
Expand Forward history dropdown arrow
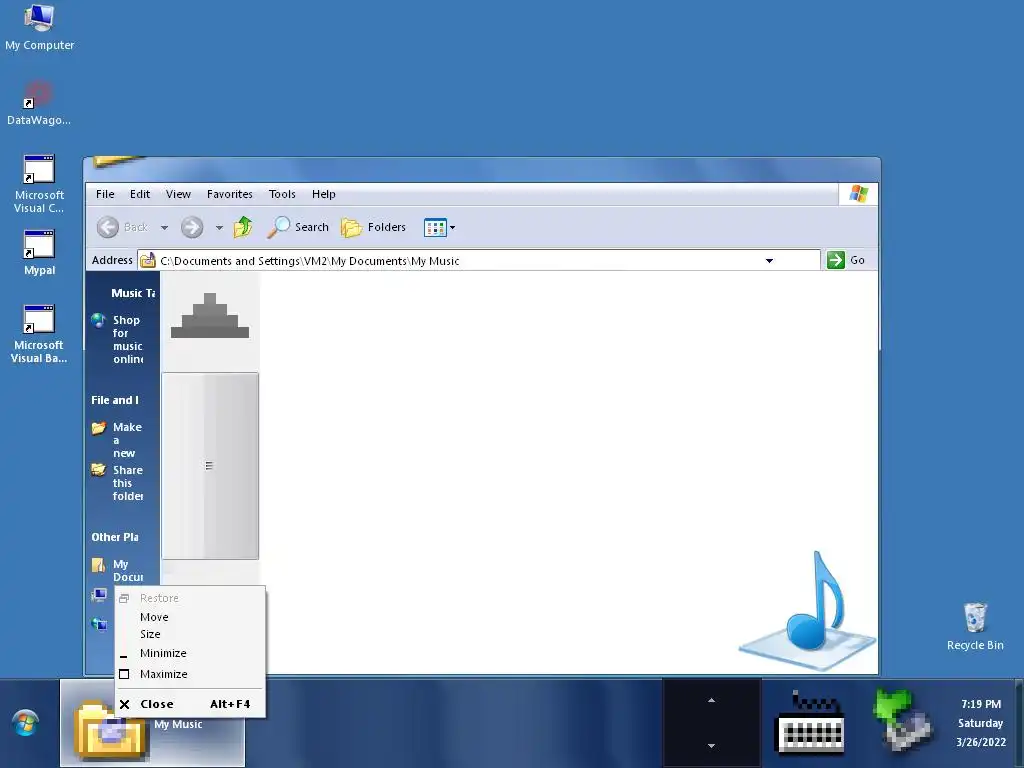pyautogui.click(x=219, y=227)
